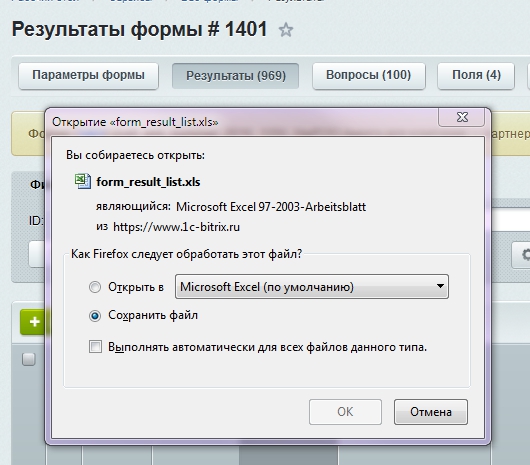Click the 'Отмена' cancel button
Image resolution: width=530 pixels, height=465 pixels.
point(431,412)
